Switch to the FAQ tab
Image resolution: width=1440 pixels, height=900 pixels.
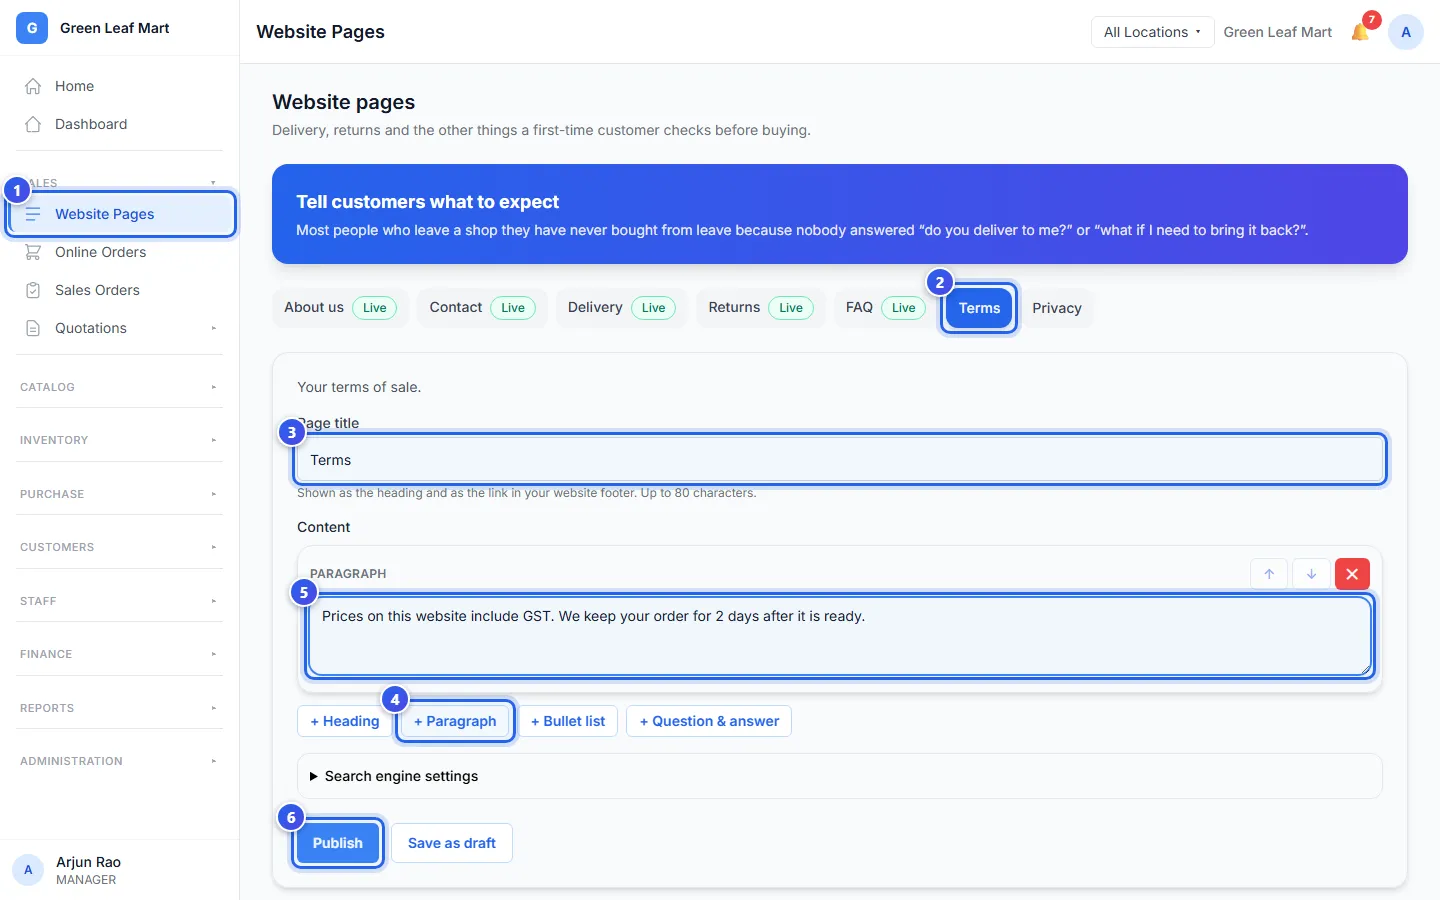point(885,308)
